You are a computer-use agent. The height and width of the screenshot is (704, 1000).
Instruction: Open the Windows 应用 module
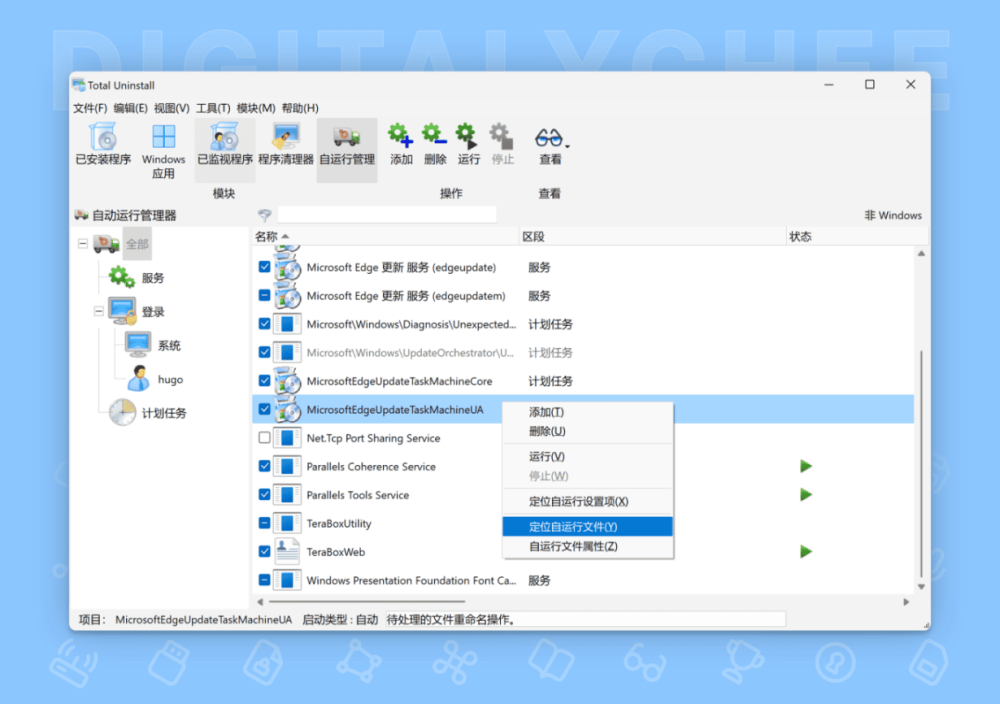coord(163,150)
